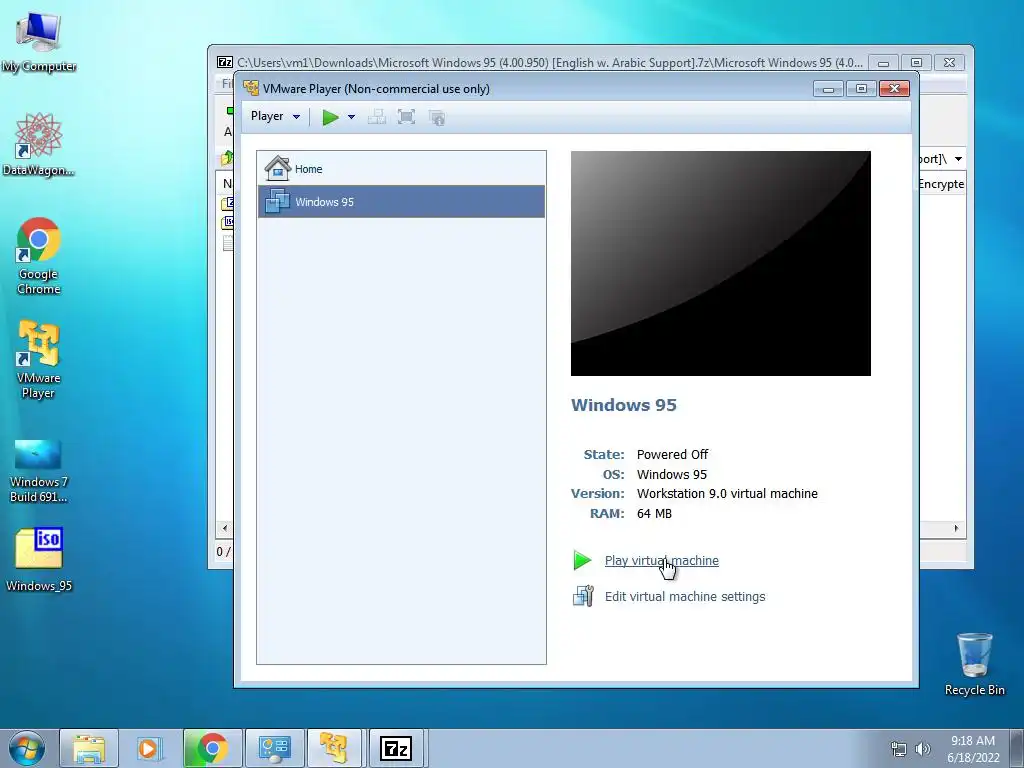
Task: Close the VMware Player window
Action: [x=894, y=89]
